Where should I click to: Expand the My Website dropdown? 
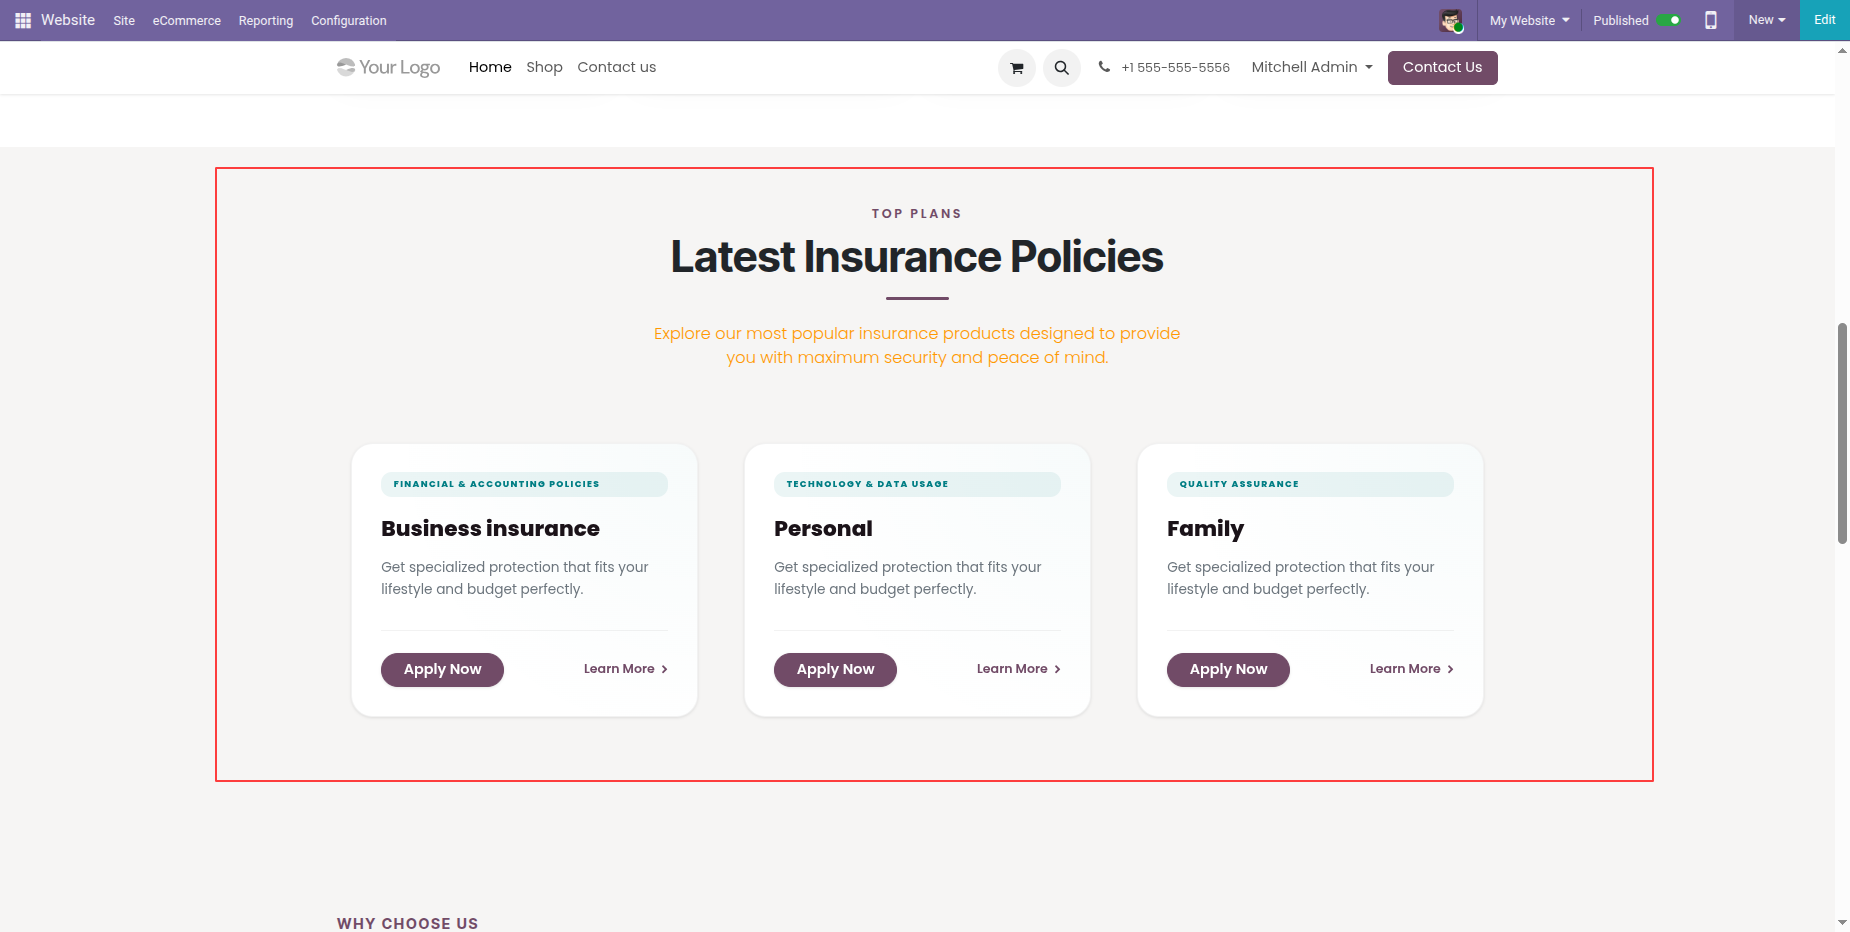[x=1529, y=20]
